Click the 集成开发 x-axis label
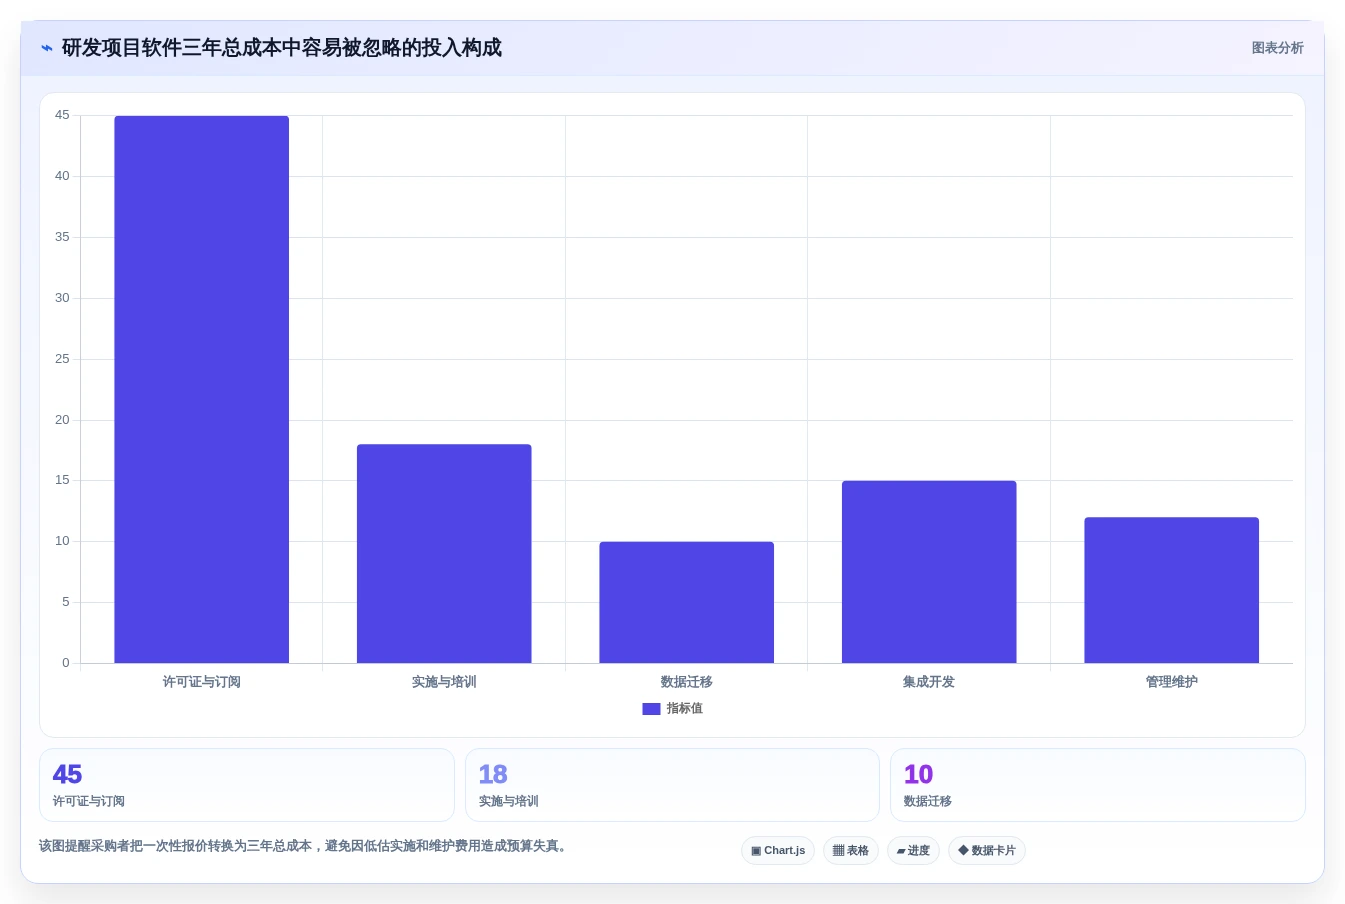Viewport: 1345px width, 904px height. (929, 682)
